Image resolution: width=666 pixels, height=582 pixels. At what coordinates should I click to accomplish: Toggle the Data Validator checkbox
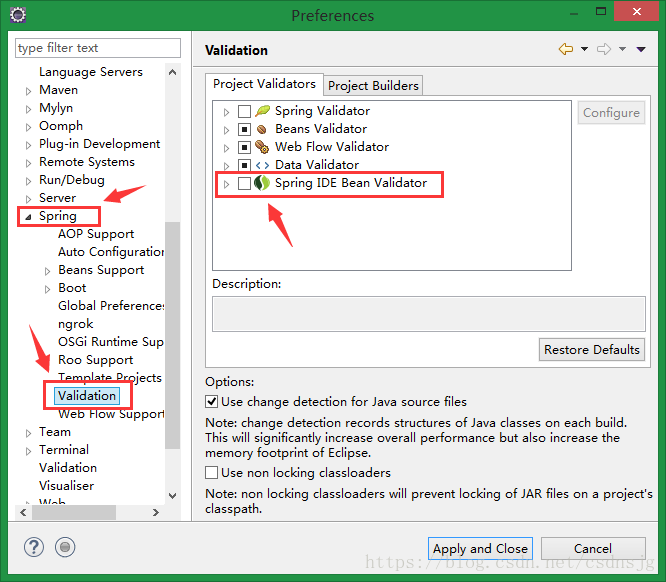click(x=244, y=165)
